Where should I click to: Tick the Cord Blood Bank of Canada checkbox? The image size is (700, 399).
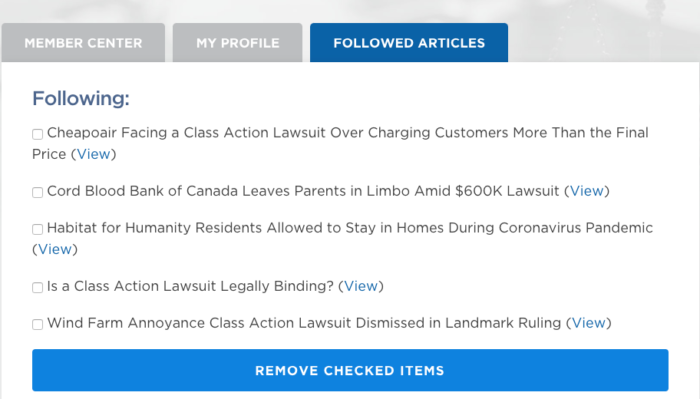[38, 192]
